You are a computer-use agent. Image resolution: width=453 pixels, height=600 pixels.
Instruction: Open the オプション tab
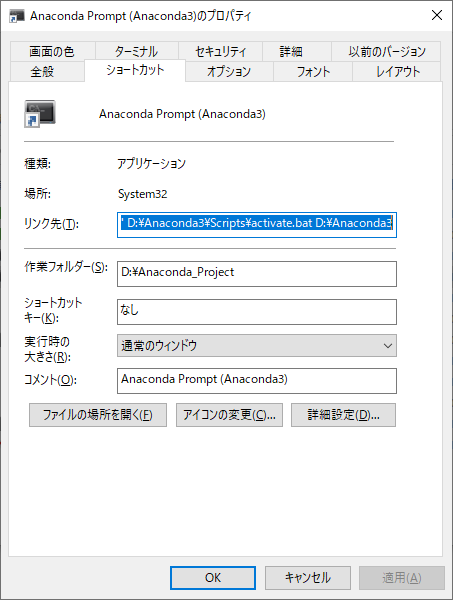click(x=229, y=72)
